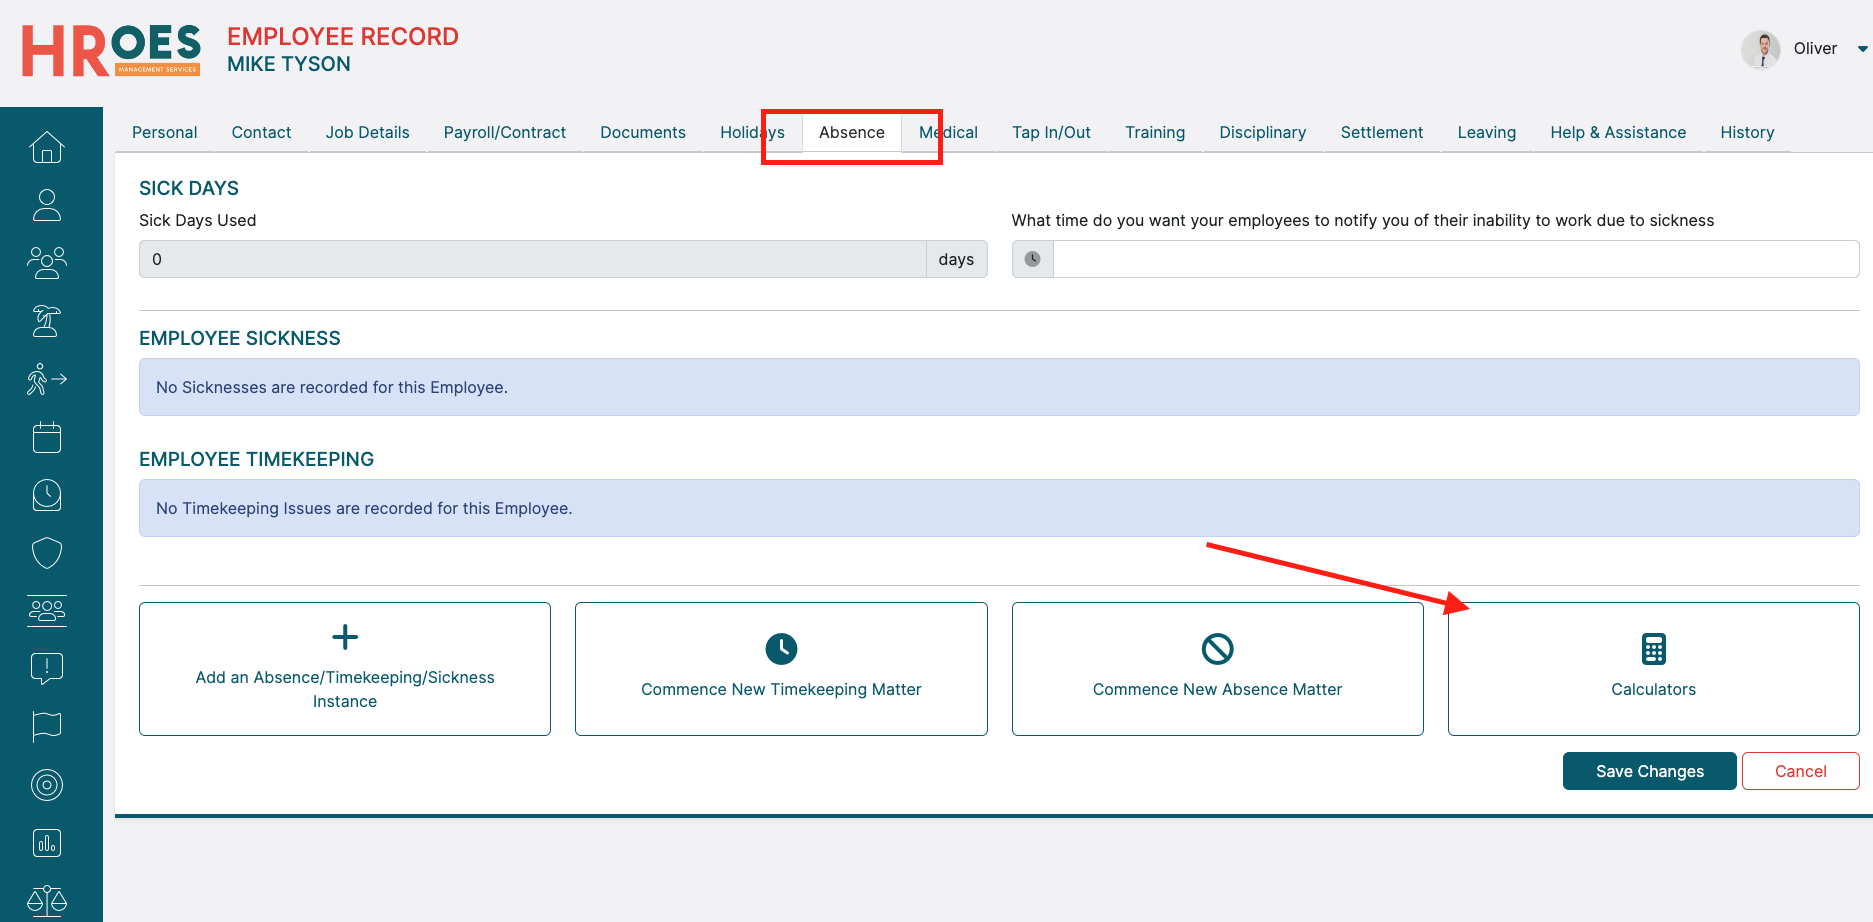
Task: Click the Save Changes button
Action: point(1649,771)
